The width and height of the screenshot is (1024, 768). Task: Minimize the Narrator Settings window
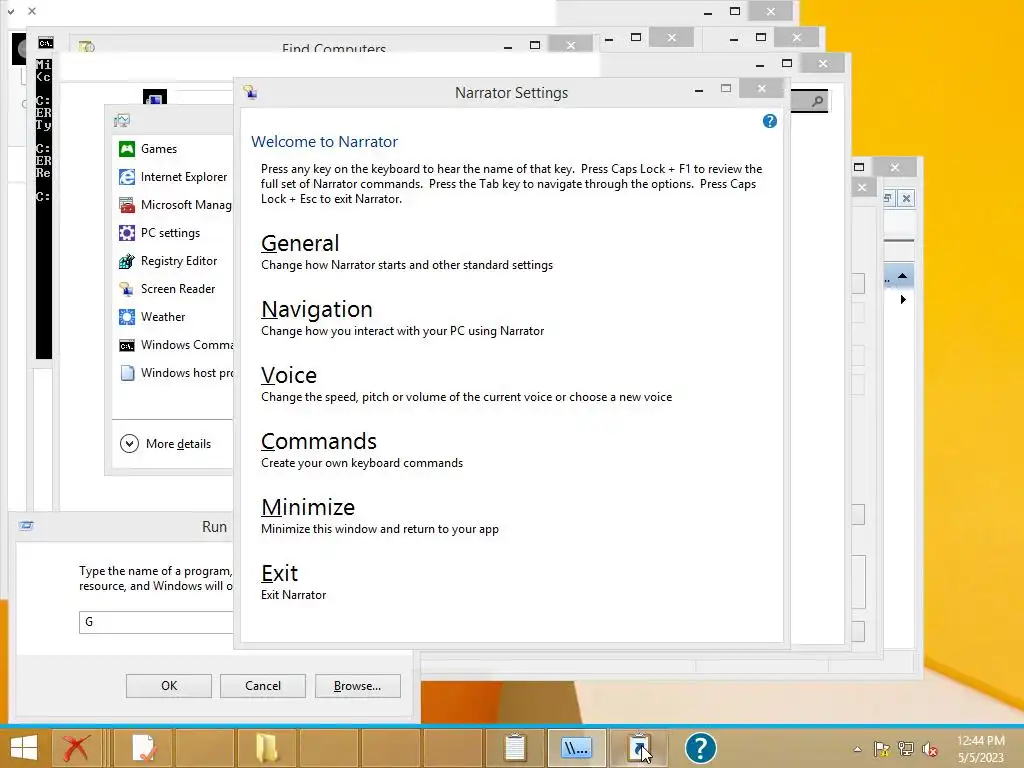point(699,91)
